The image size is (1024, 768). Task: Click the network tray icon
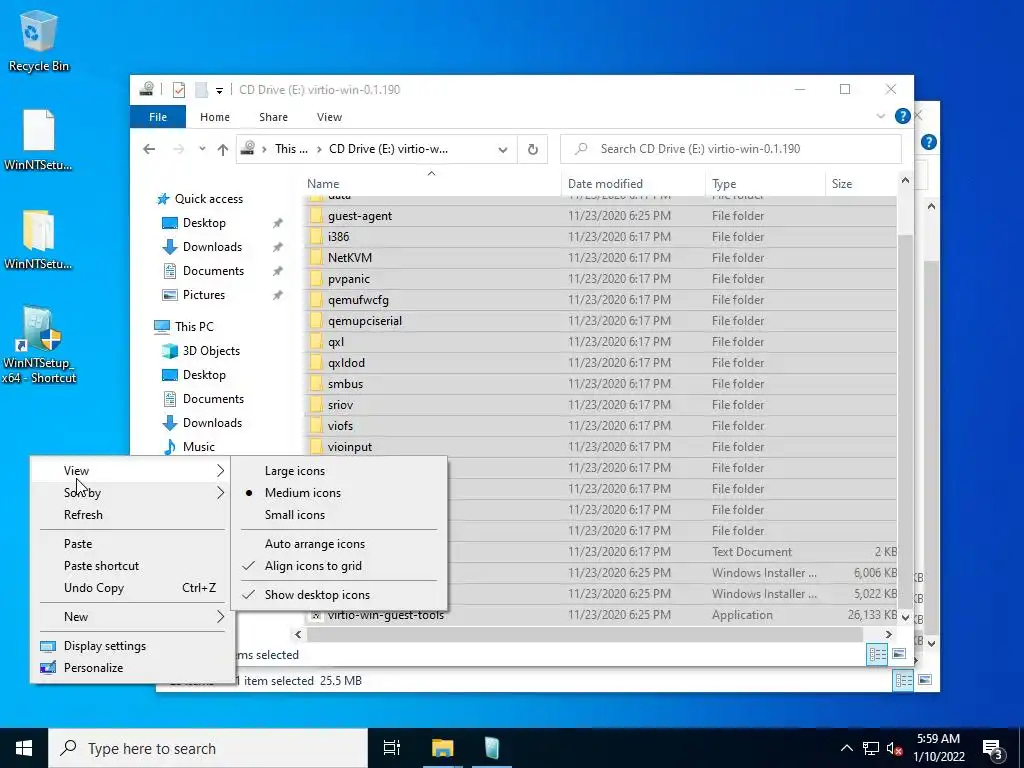(871, 748)
